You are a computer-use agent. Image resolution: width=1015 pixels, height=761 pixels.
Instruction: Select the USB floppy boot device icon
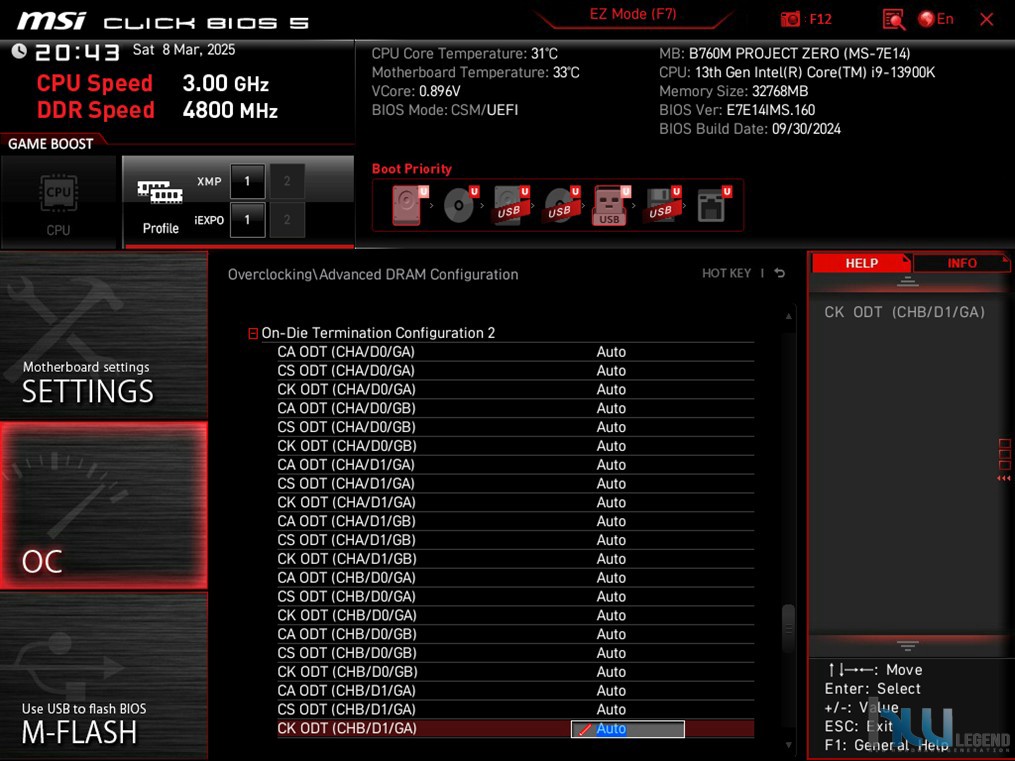click(x=662, y=205)
